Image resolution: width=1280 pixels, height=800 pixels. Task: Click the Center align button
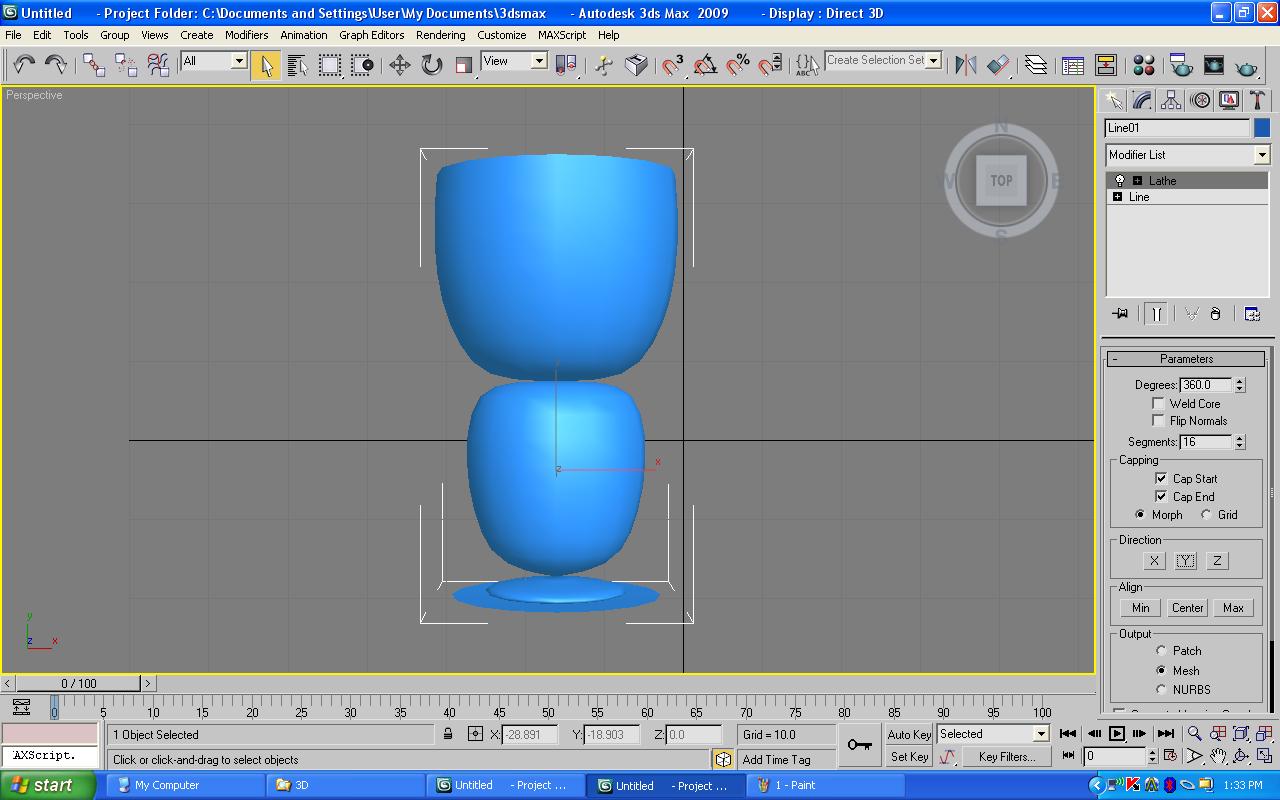pos(1187,608)
